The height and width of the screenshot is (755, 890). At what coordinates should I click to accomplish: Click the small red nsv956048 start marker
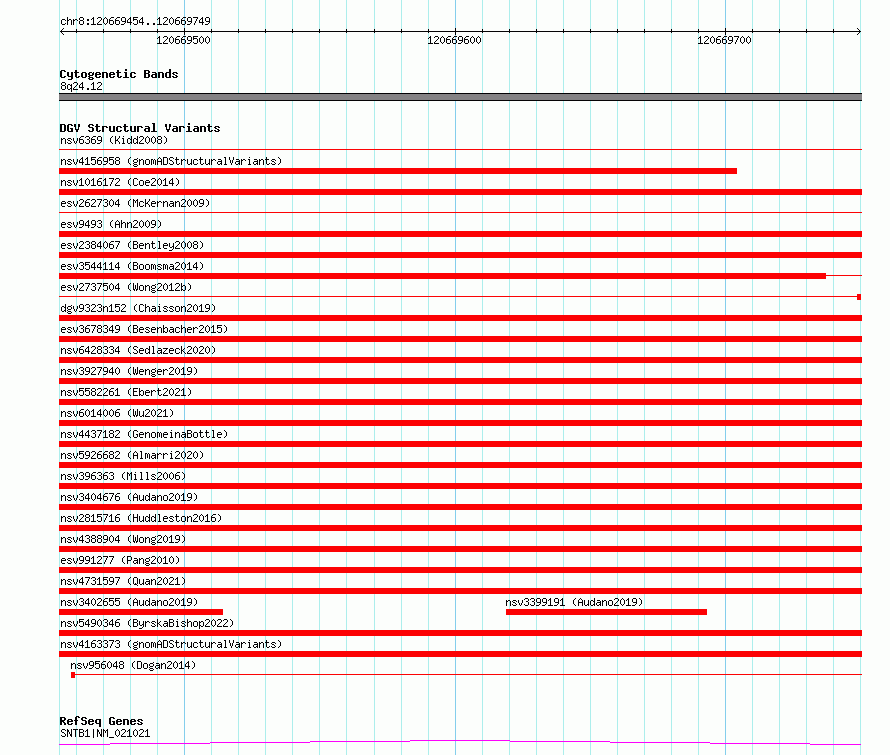coord(73,675)
